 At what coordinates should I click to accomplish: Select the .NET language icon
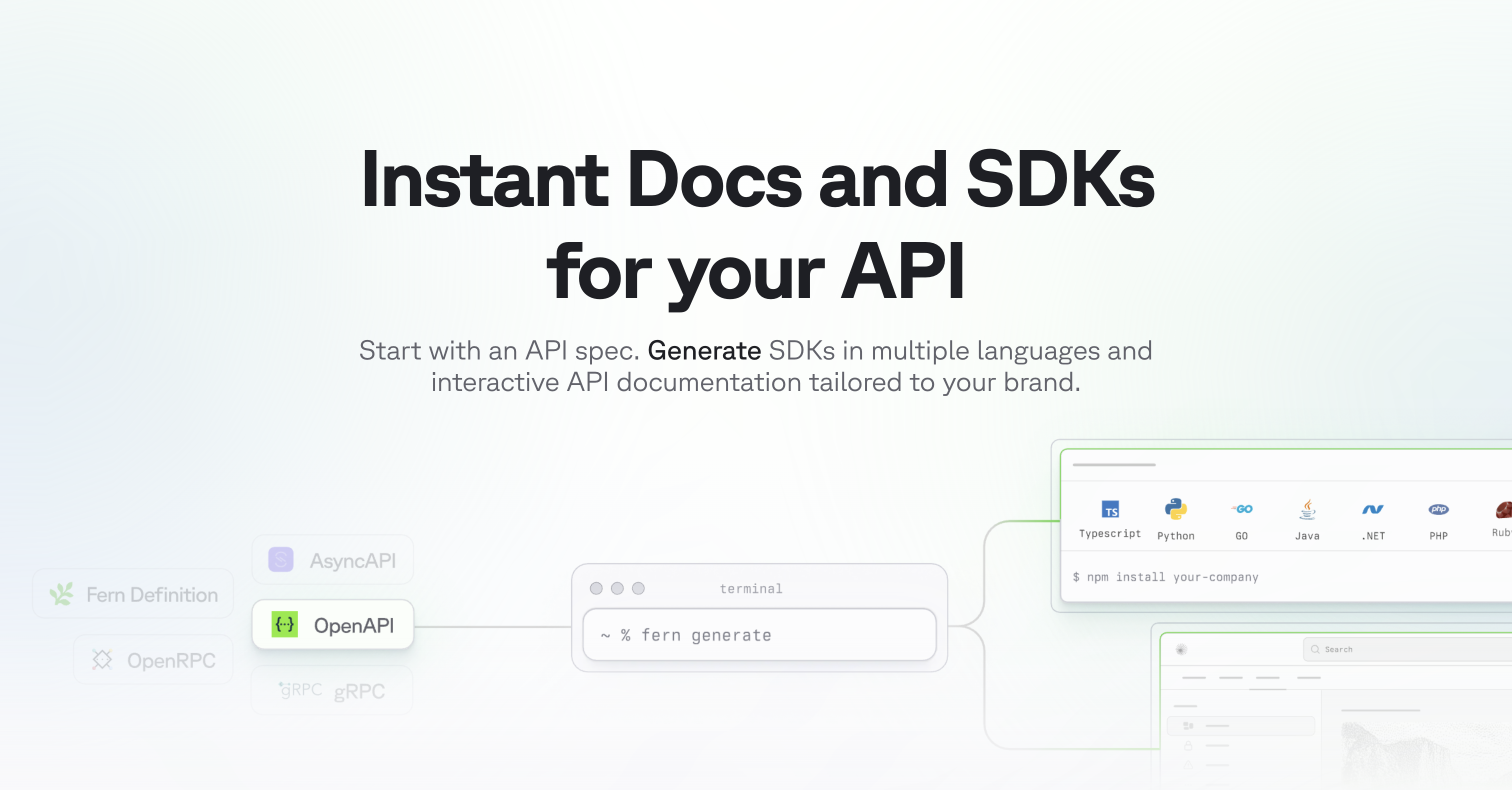click(1373, 509)
